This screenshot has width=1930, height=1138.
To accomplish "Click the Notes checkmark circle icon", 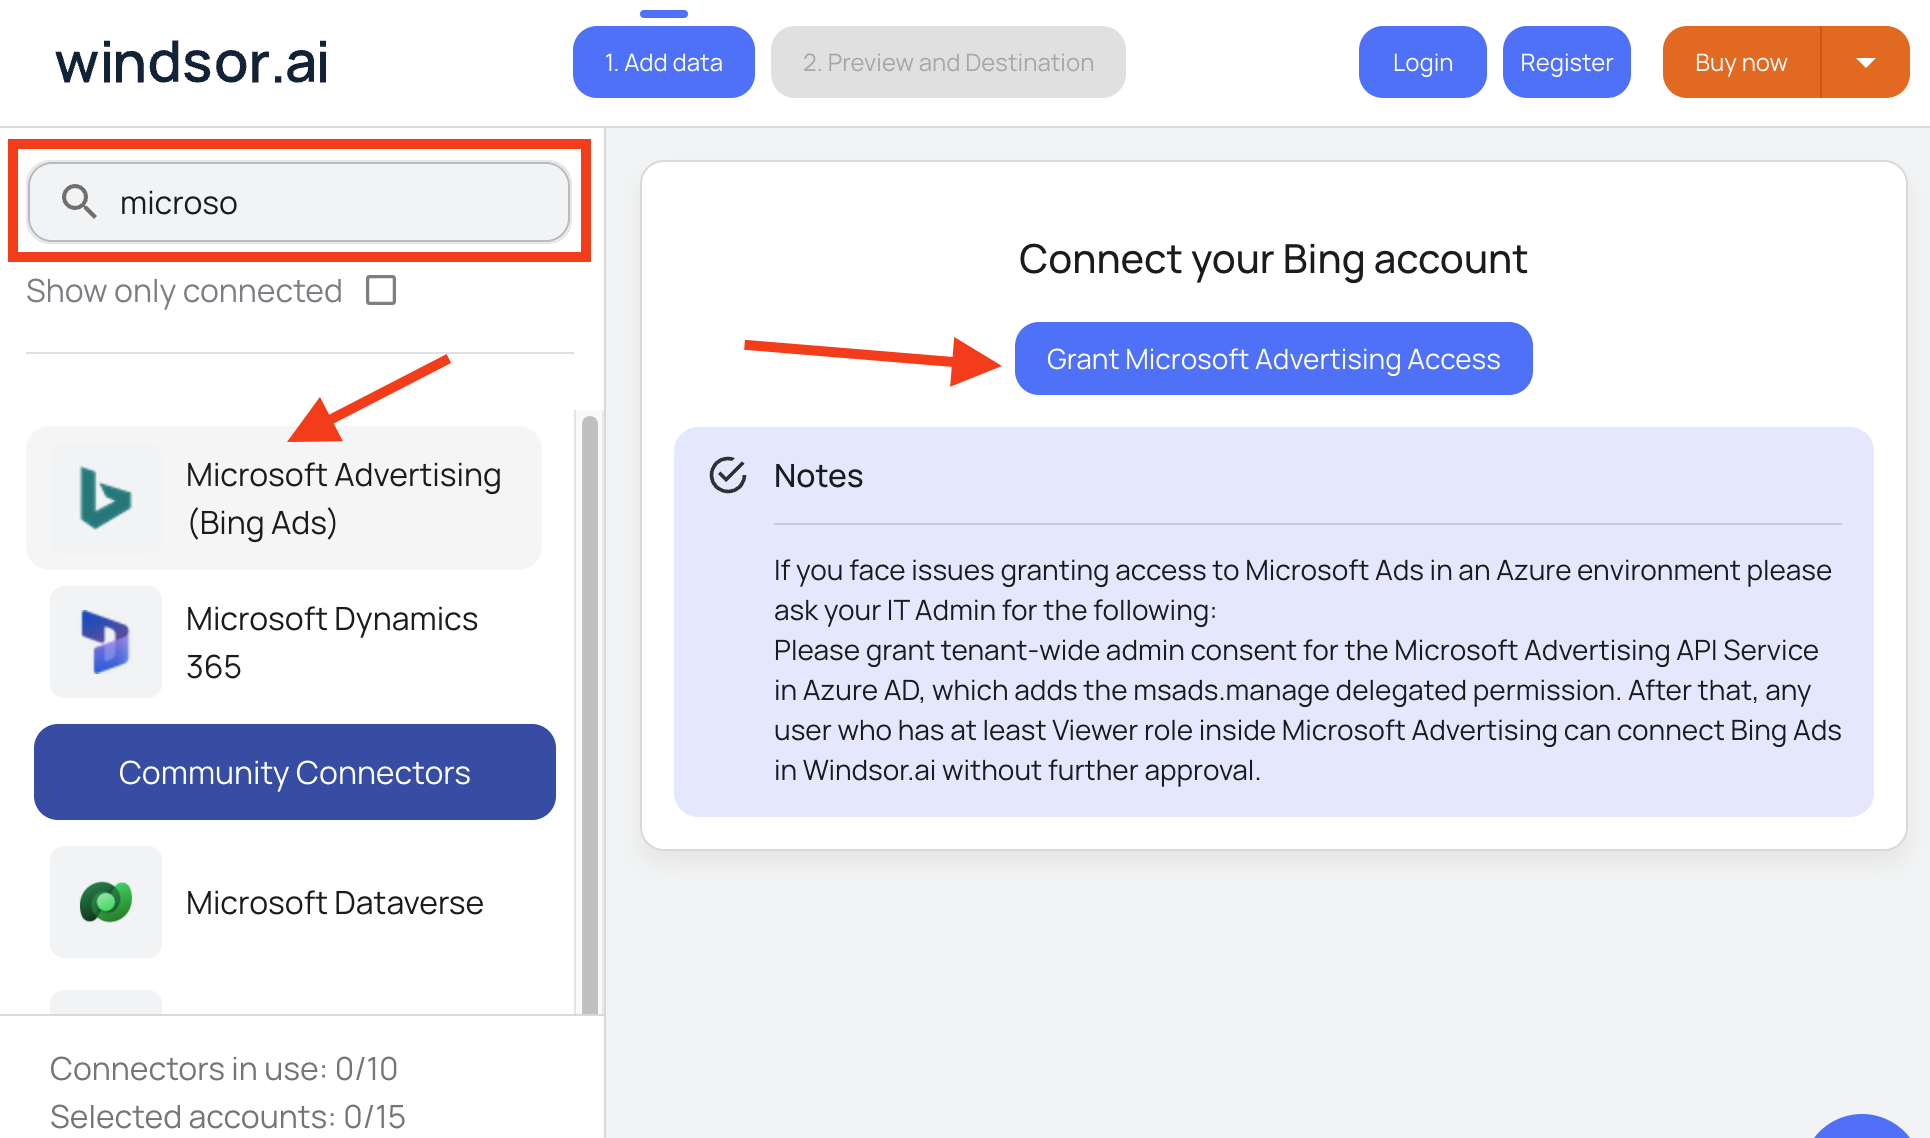I will pos(728,475).
